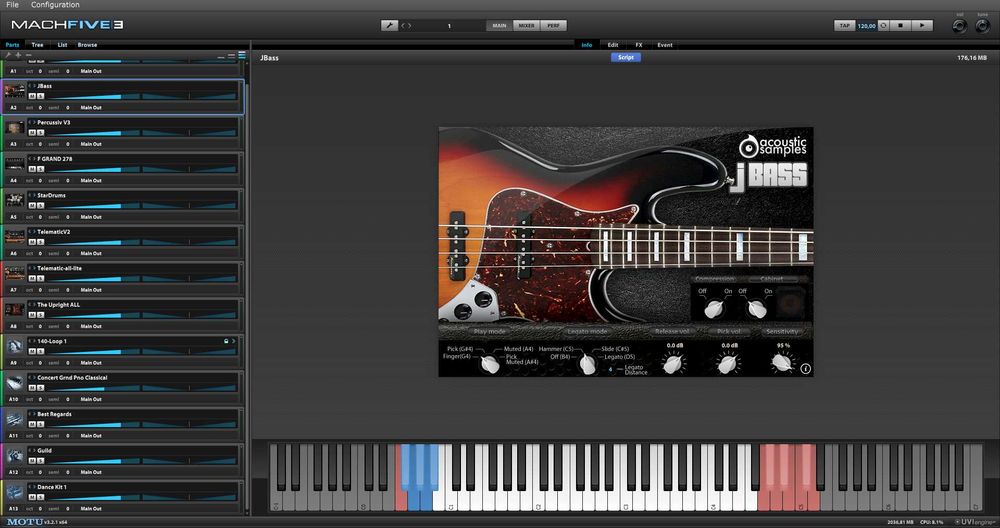Viewport: 1000px width, 528px height.
Task: Click the MIXER view button
Action: pyautogui.click(x=526, y=26)
